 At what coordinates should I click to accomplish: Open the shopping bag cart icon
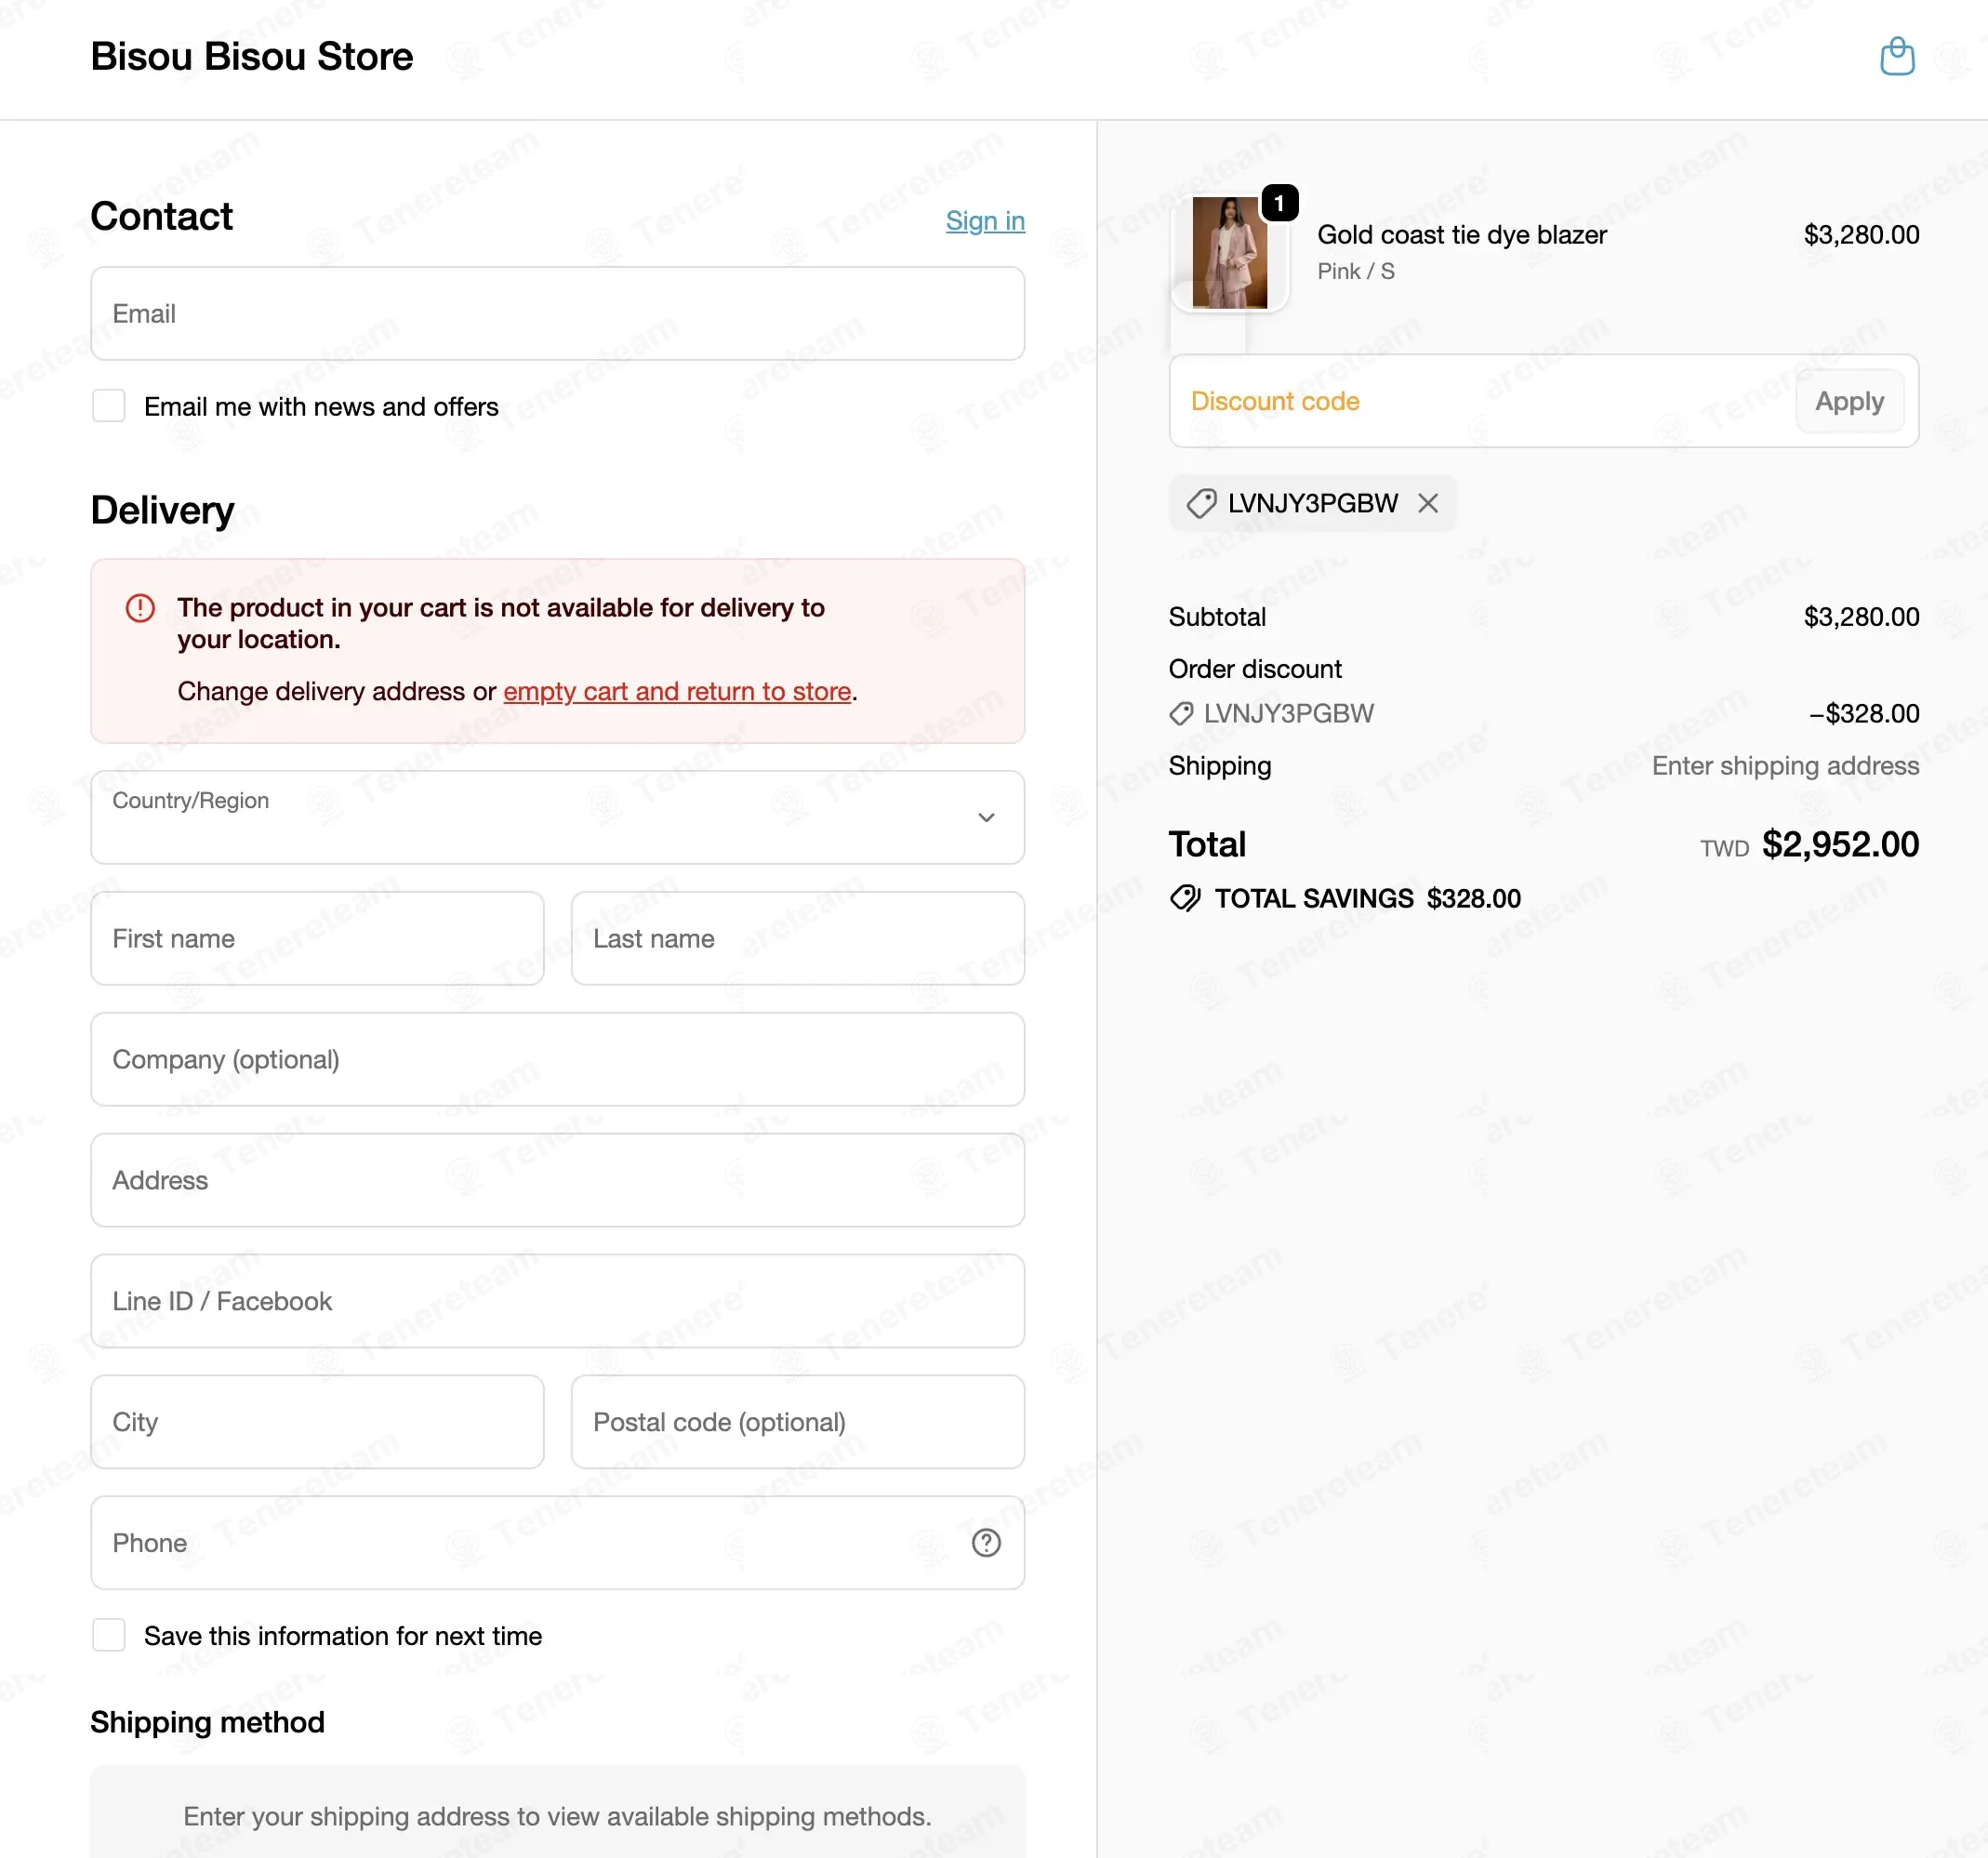[x=1897, y=57]
